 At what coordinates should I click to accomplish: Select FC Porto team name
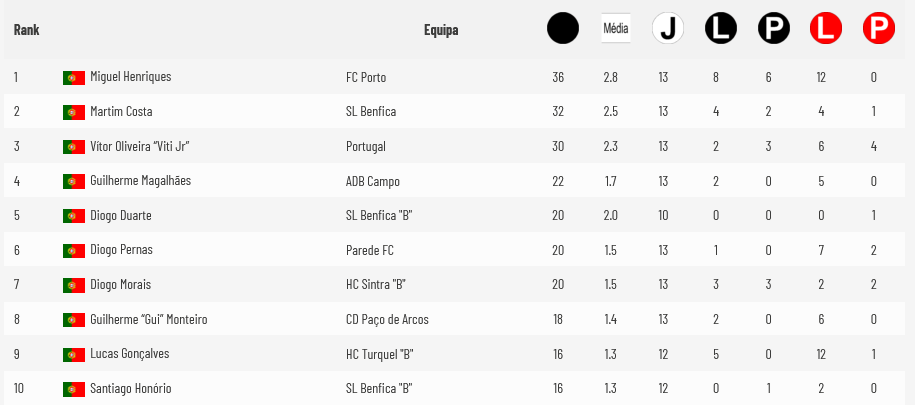(366, 78)
